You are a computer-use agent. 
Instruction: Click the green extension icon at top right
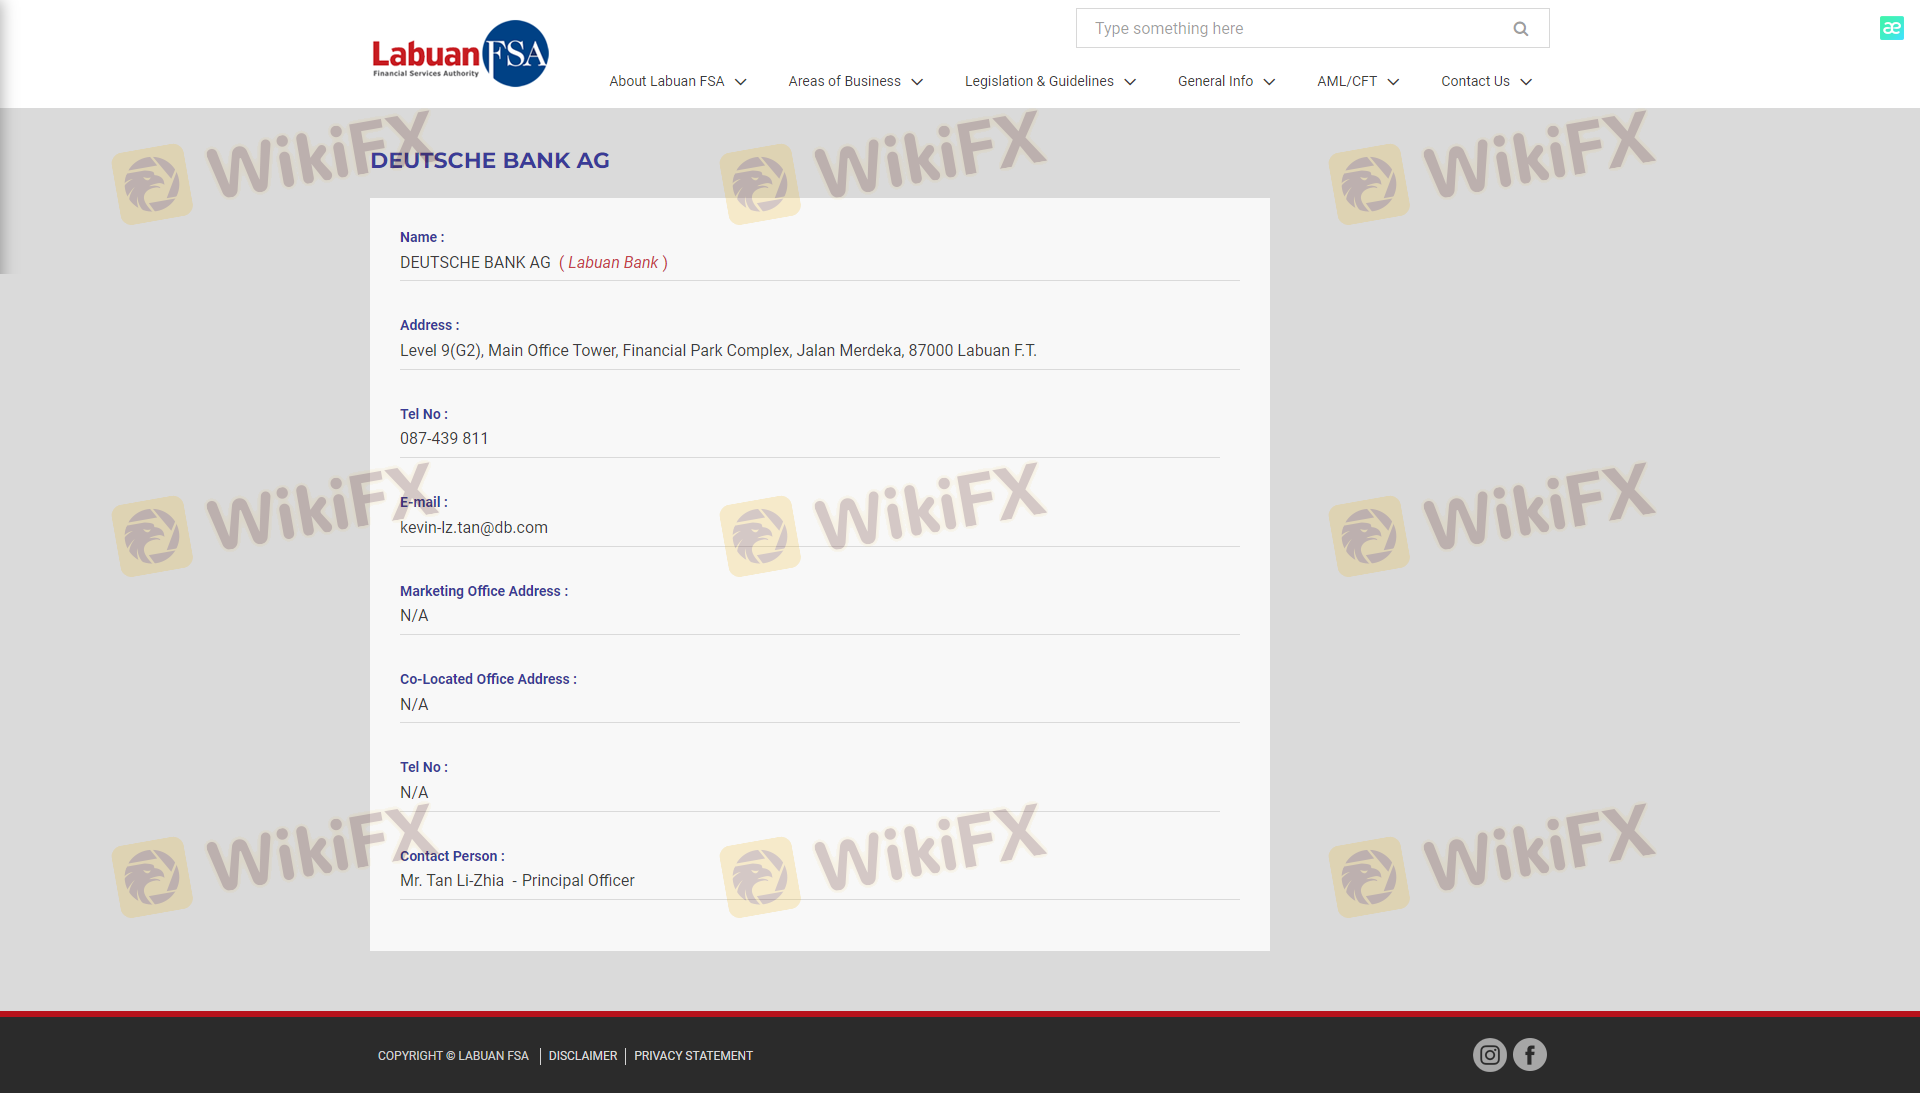(x=1891, y=28)
